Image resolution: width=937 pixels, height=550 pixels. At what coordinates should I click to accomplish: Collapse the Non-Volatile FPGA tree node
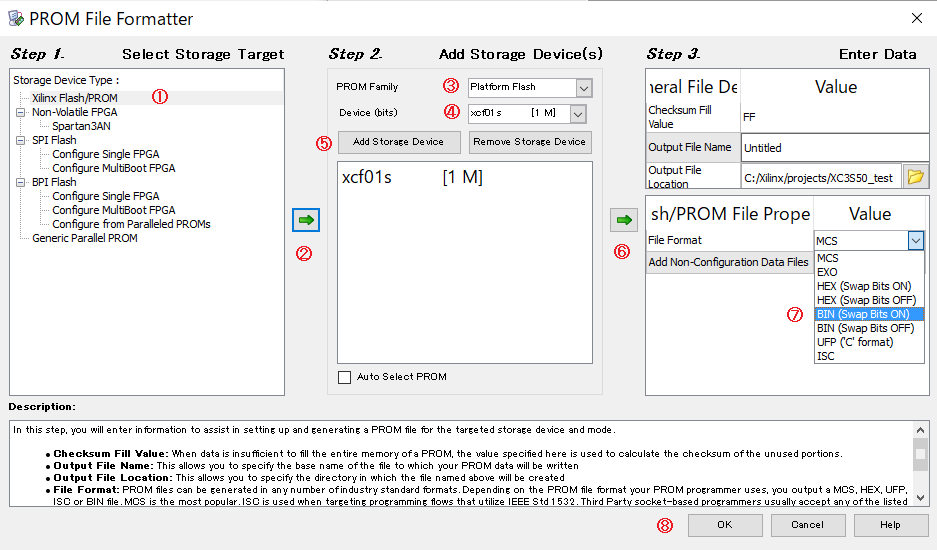pyautogui.click(x=21, y=112)
